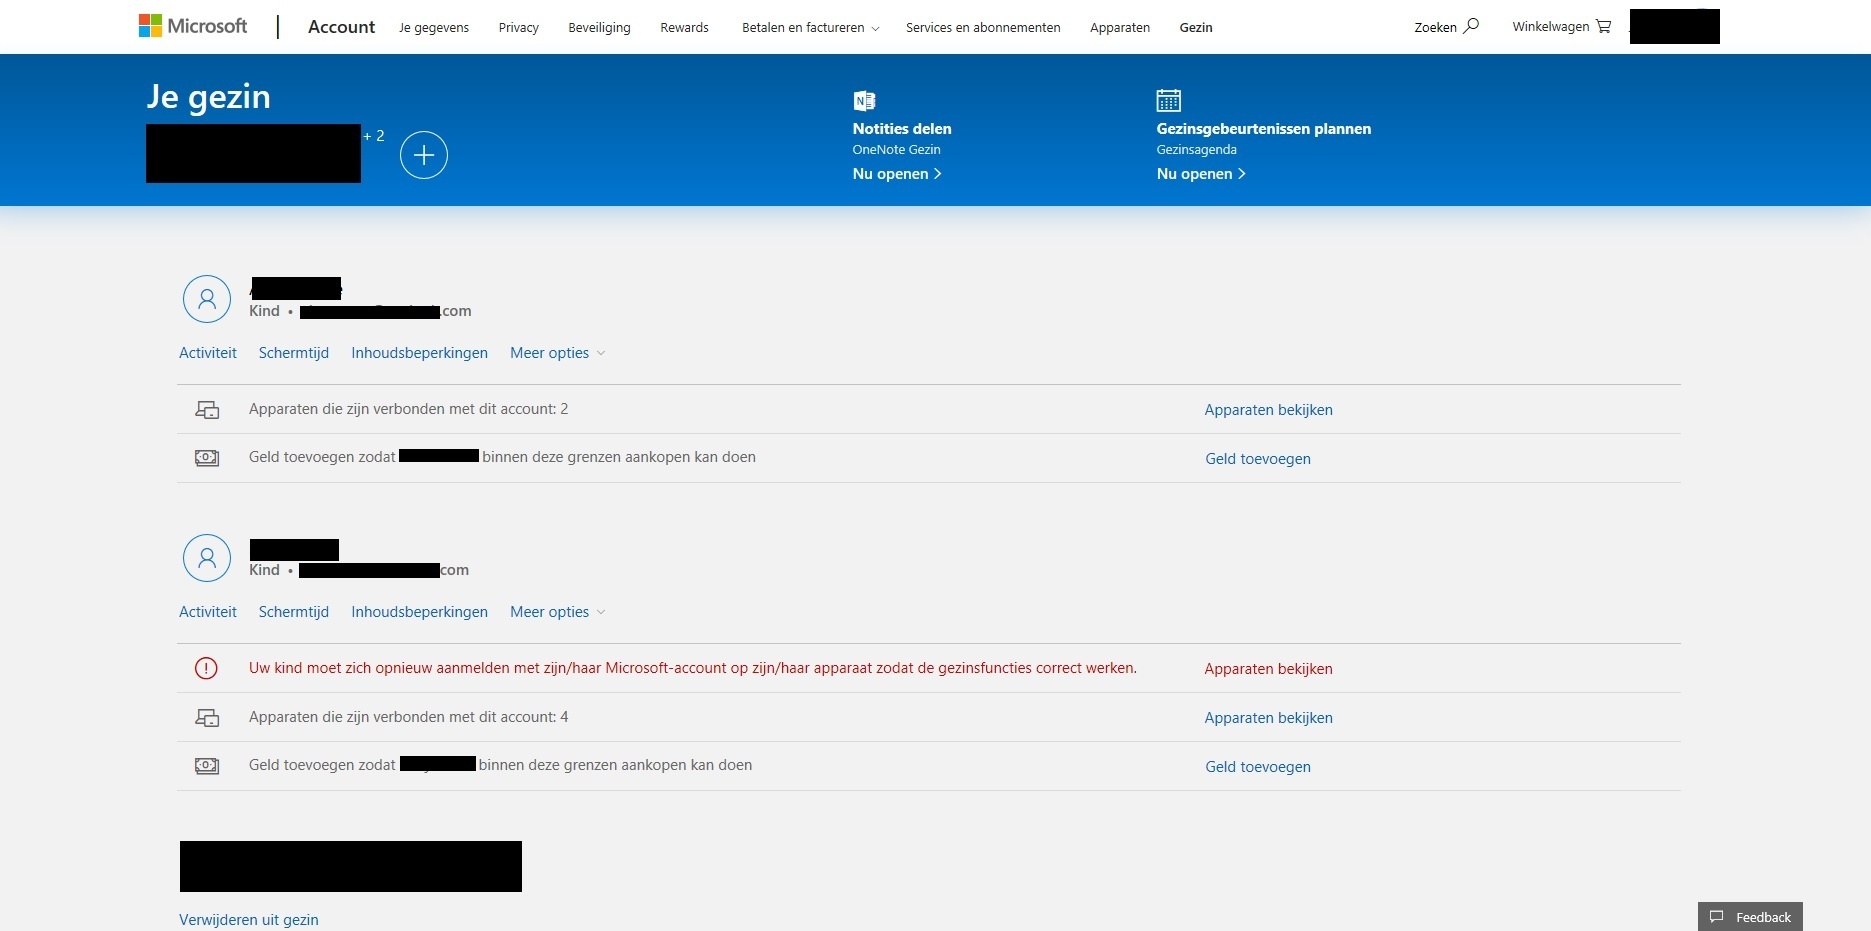The image size is (1871, 931).
Task: Click the connected devices icon for the first child
Action: point(207,409)
